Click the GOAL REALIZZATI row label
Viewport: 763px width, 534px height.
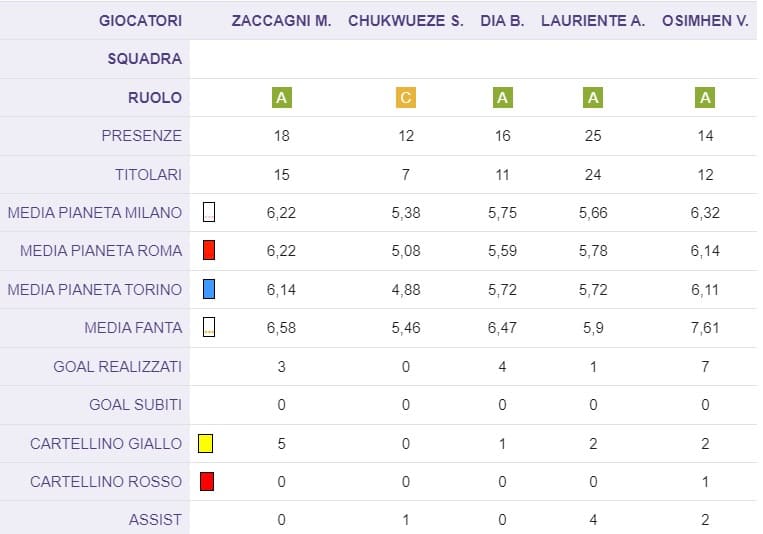click(118, 366)
